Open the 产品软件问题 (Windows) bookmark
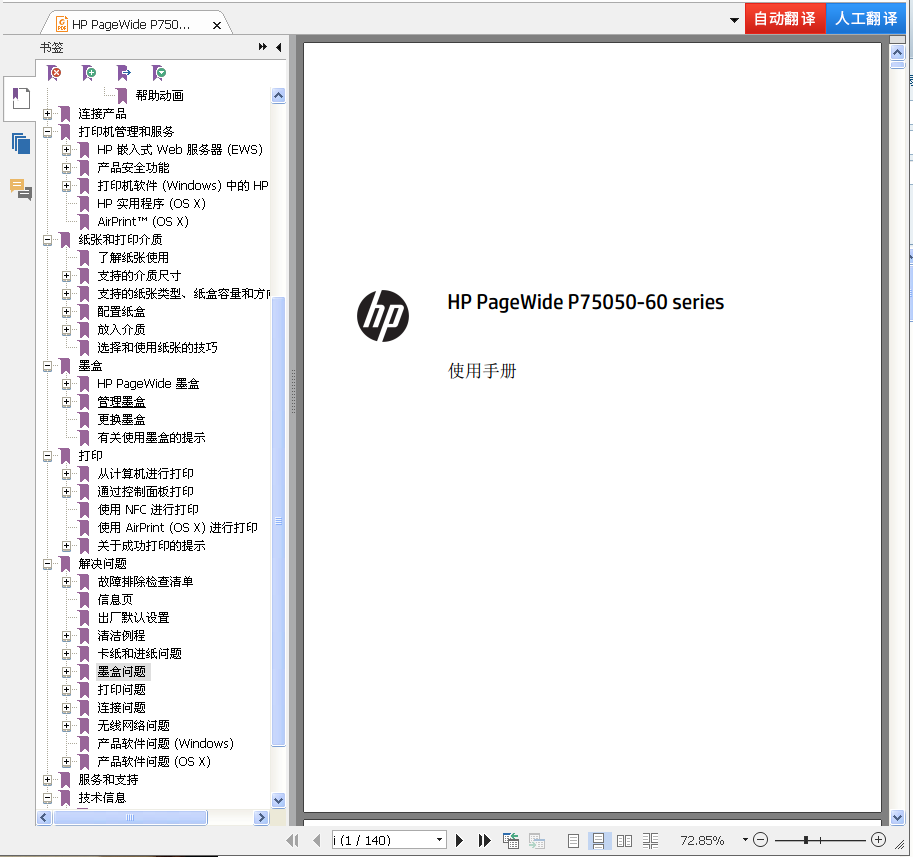 point(165,743)
